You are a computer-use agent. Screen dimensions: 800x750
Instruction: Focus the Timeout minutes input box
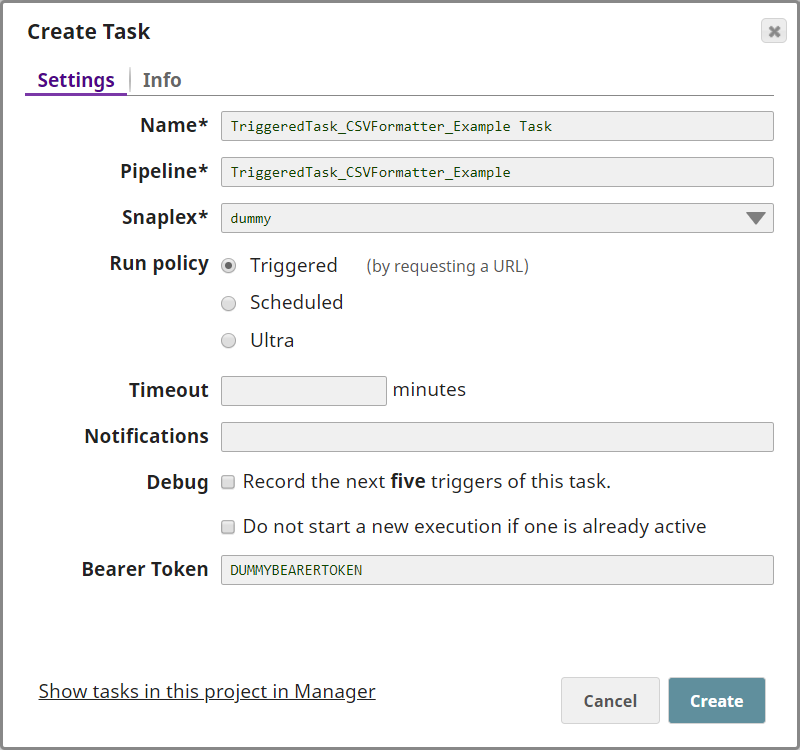(x=303, y=391)
